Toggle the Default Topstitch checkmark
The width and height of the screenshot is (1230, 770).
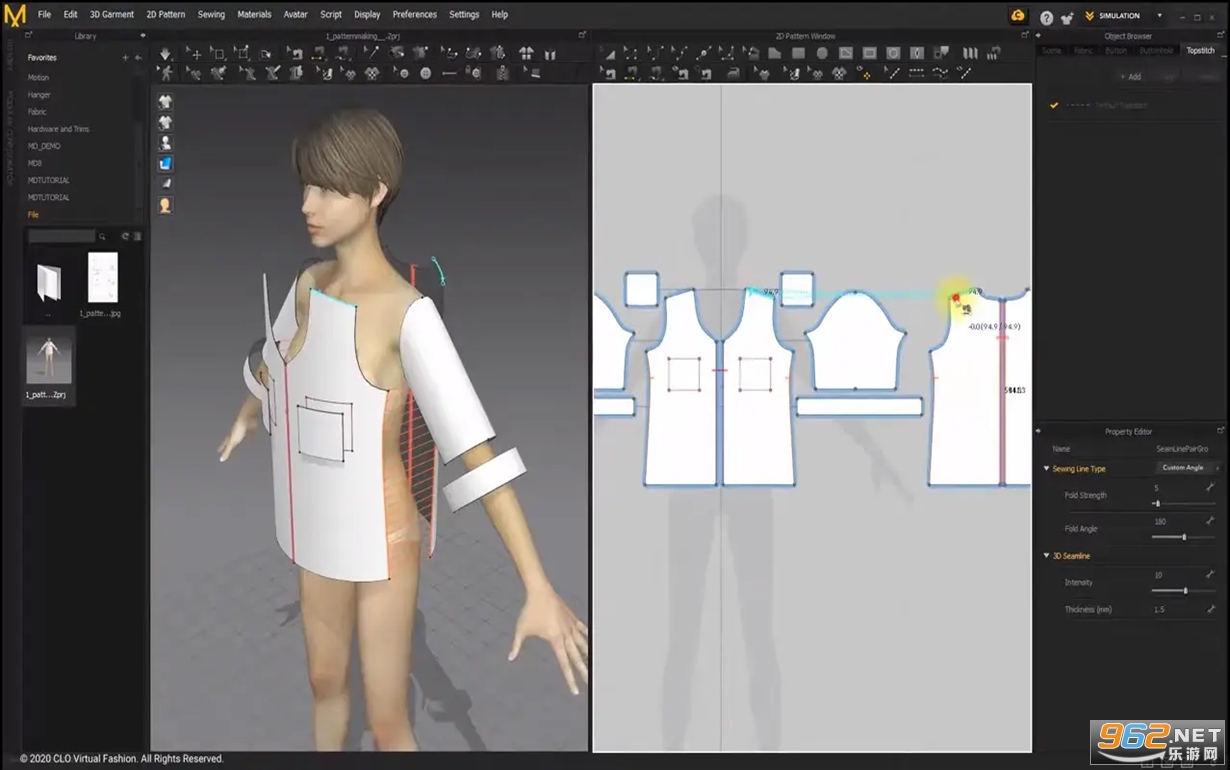pos(1053,105)
